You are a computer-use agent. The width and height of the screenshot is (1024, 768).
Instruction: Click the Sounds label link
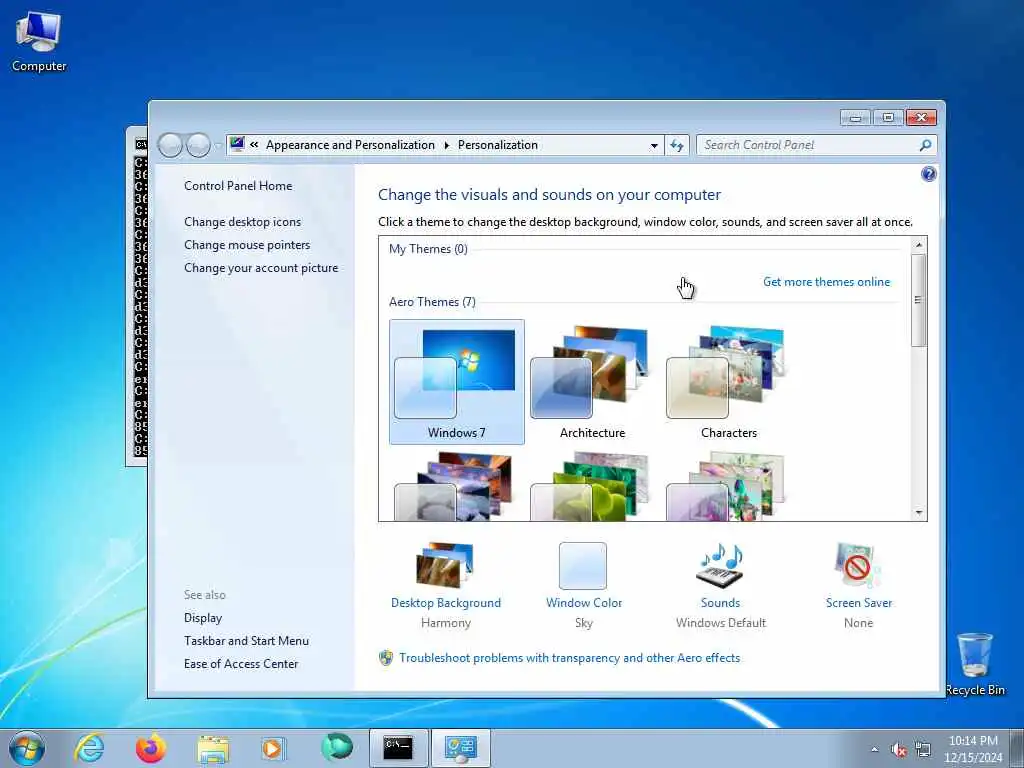point(720,603)
